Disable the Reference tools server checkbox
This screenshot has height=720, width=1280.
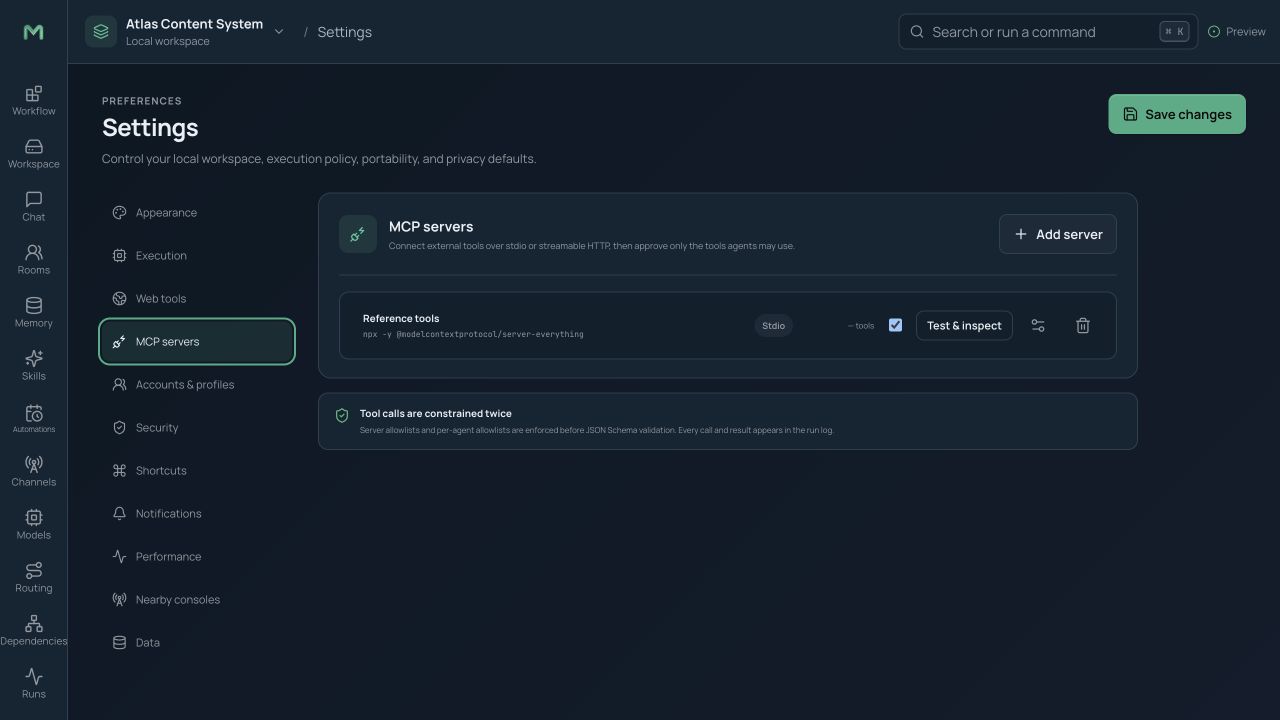point(895,325)
